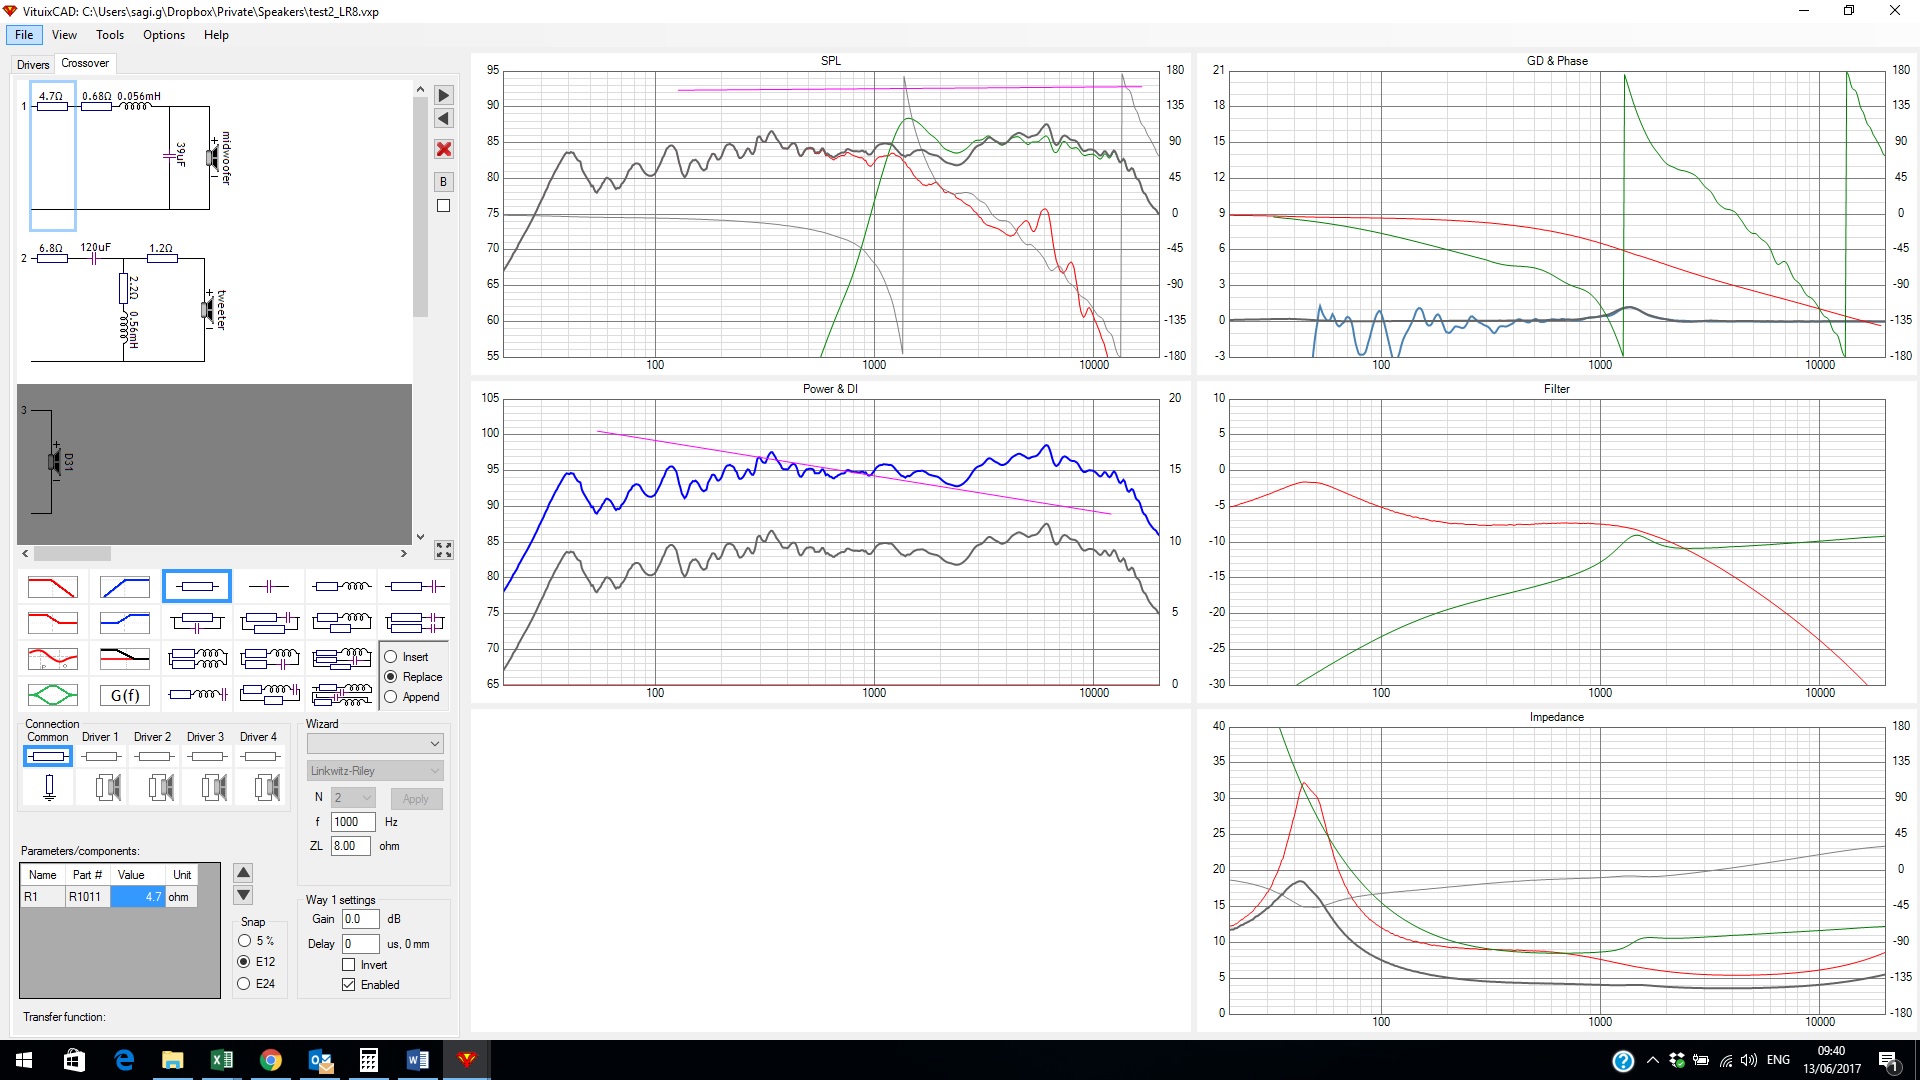This screenshot has width=1920, height=1080.
Task: Click the Gain dB input field
Action: [x=361, y=919]
